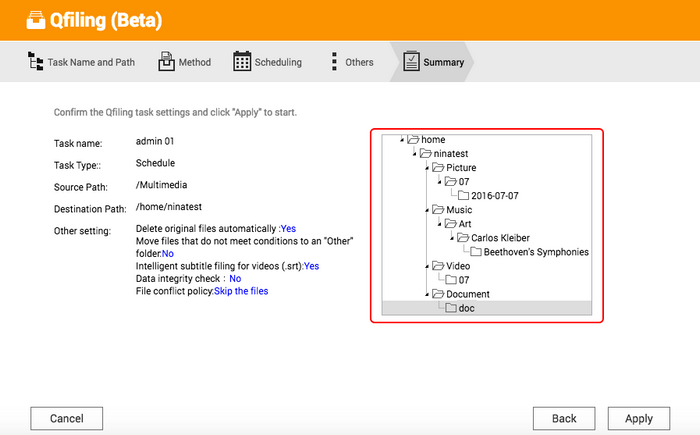Click the 'Art' tree label
The height and width of the screenshot is (435, 700).
pos(465,224)
